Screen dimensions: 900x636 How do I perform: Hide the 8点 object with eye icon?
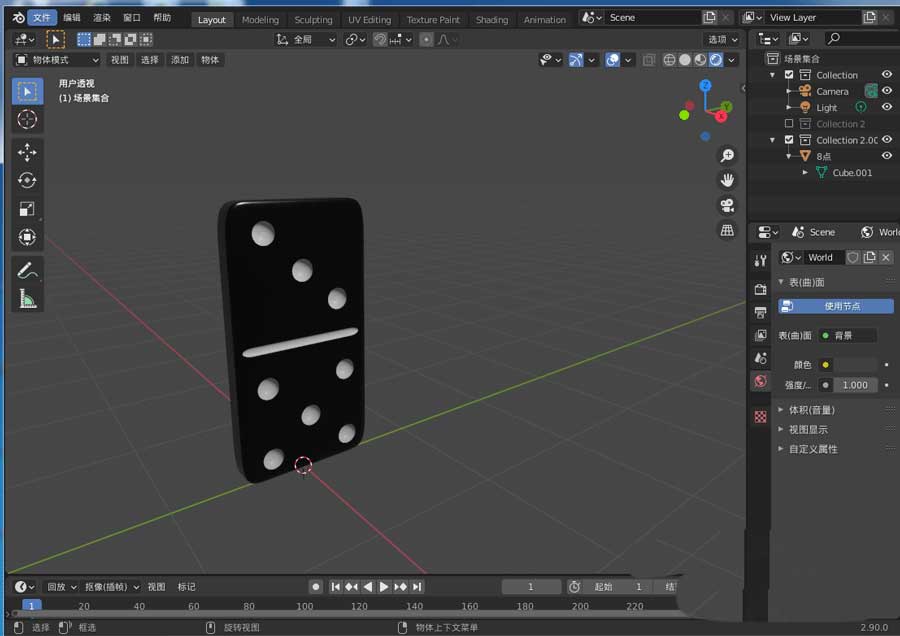887,156
